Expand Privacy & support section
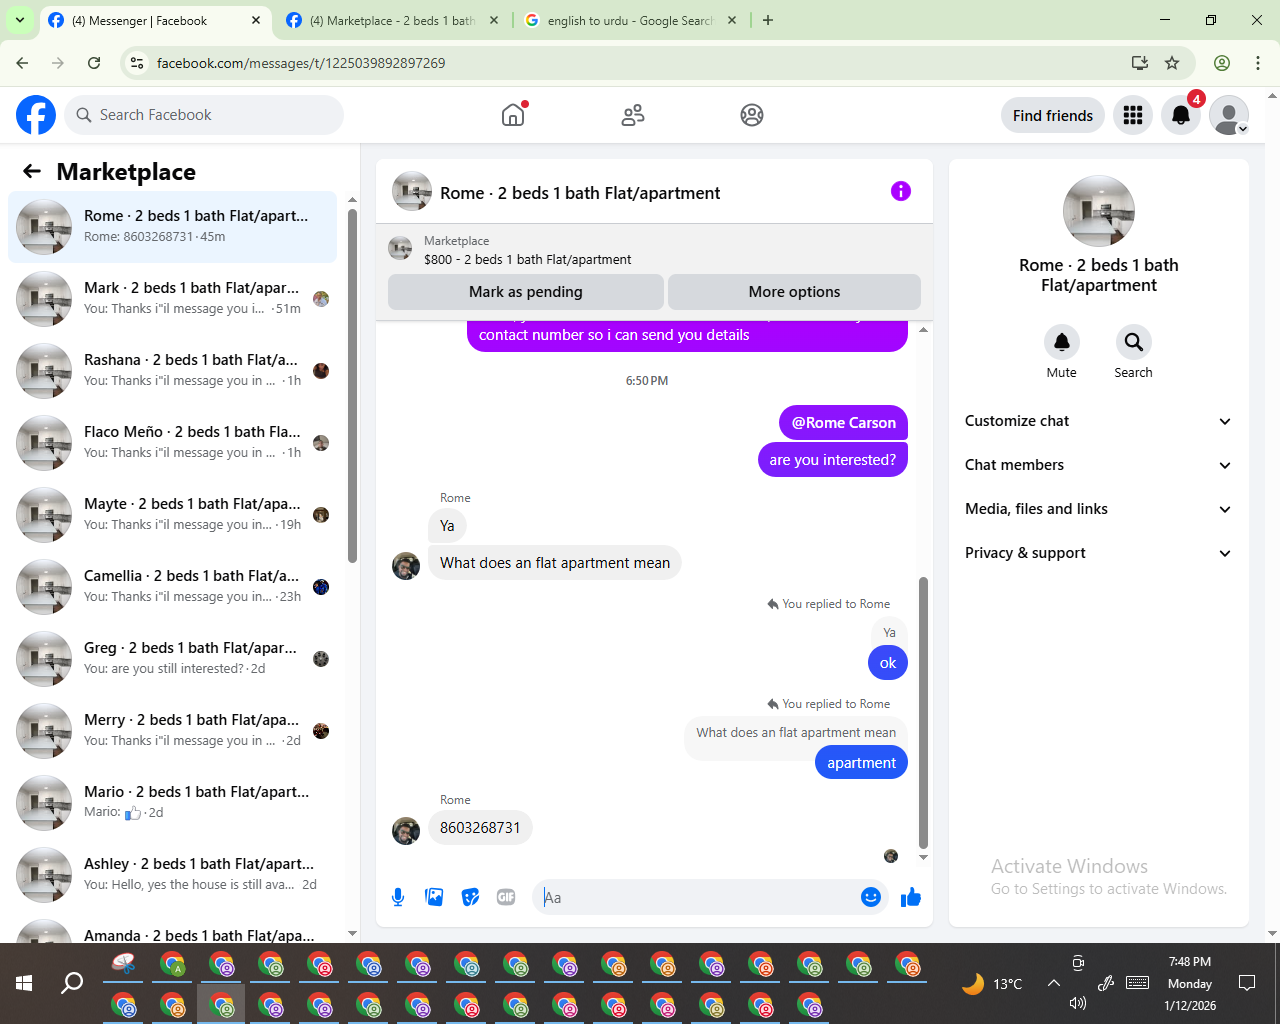This screenshot has height=1024, width=1280. click(1098, 553)
